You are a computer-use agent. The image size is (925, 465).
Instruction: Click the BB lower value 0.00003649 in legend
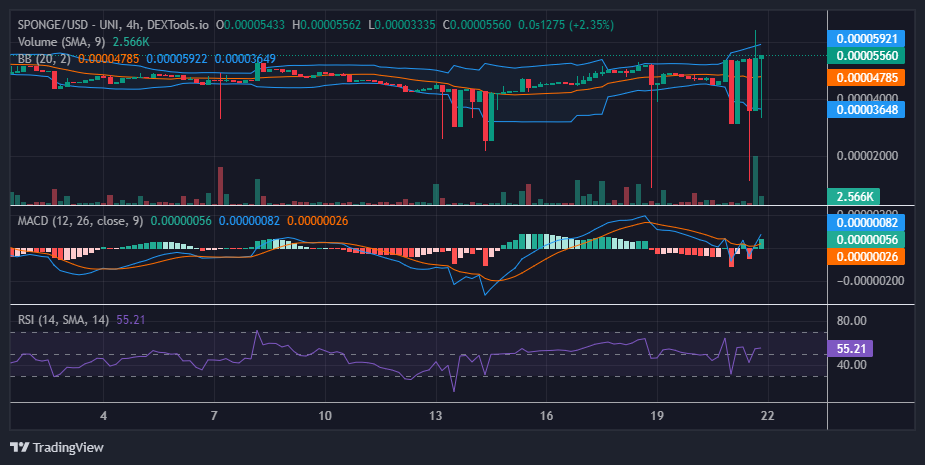click(x=245, y=59)
